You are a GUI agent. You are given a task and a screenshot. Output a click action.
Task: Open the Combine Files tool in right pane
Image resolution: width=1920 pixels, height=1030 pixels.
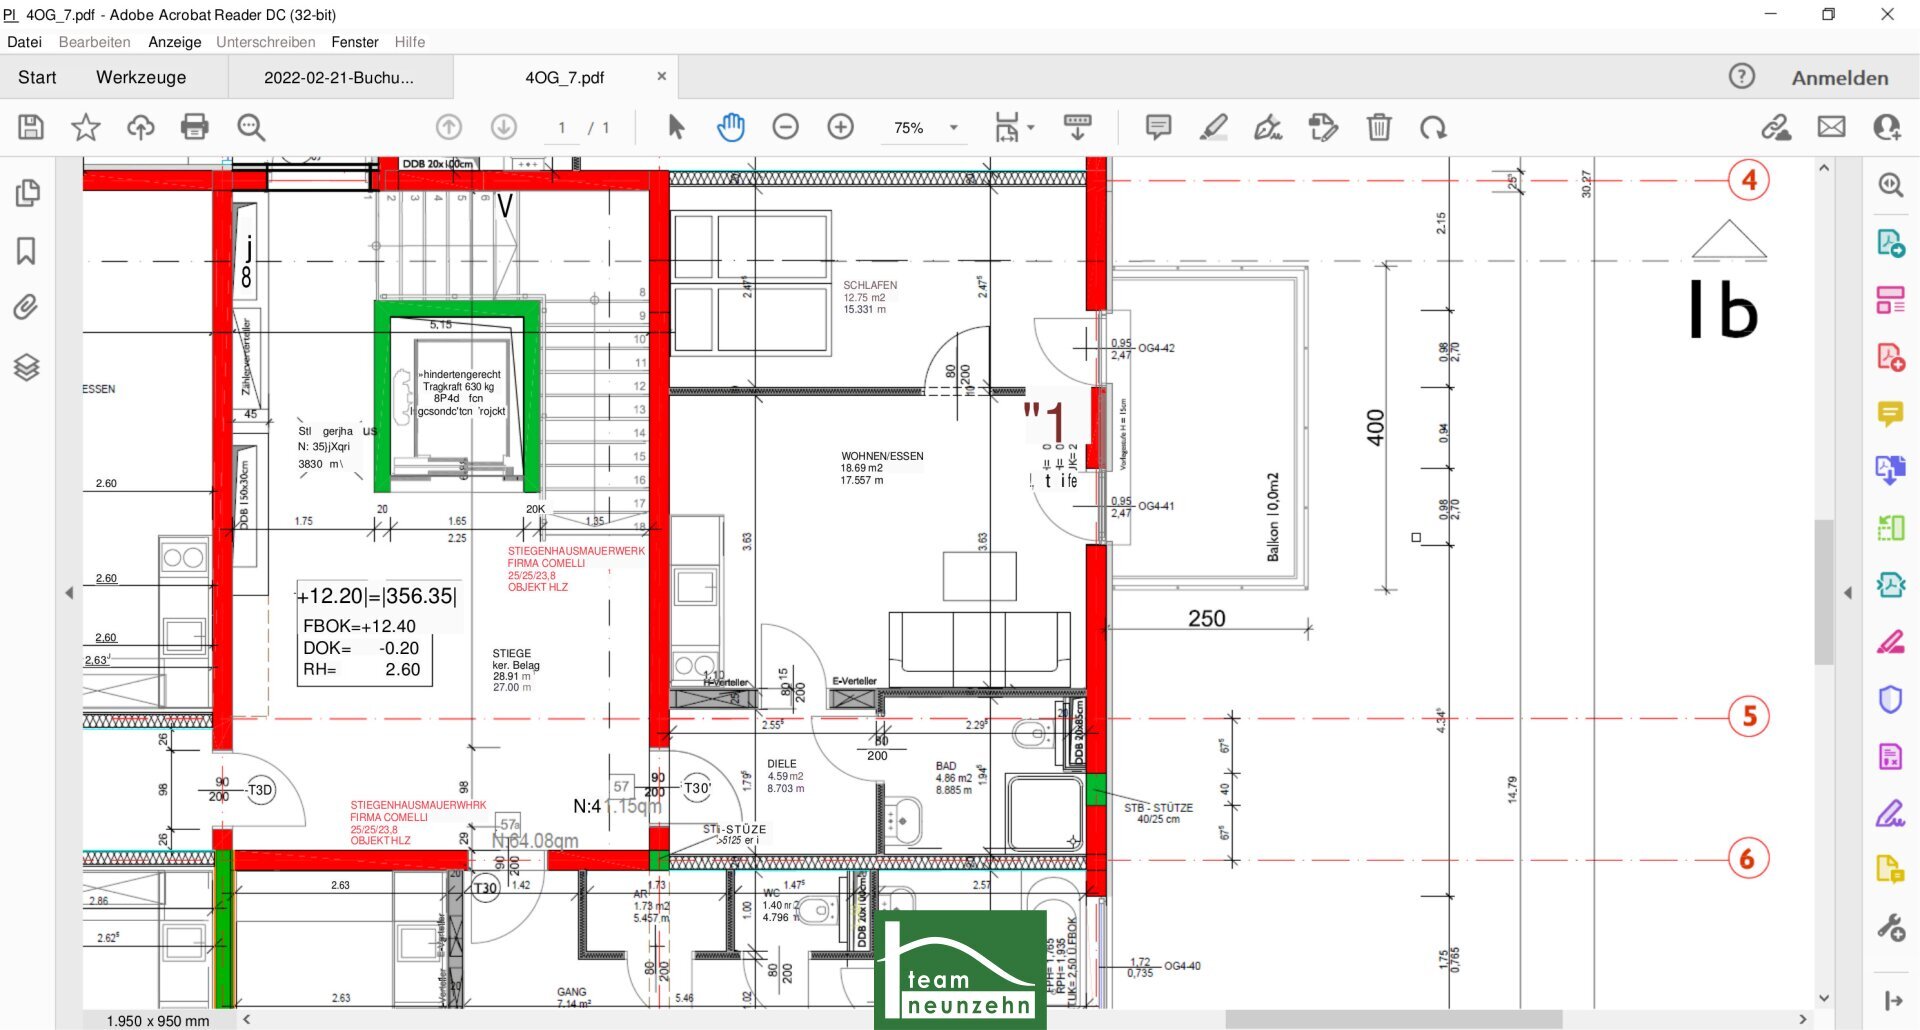1890,470
